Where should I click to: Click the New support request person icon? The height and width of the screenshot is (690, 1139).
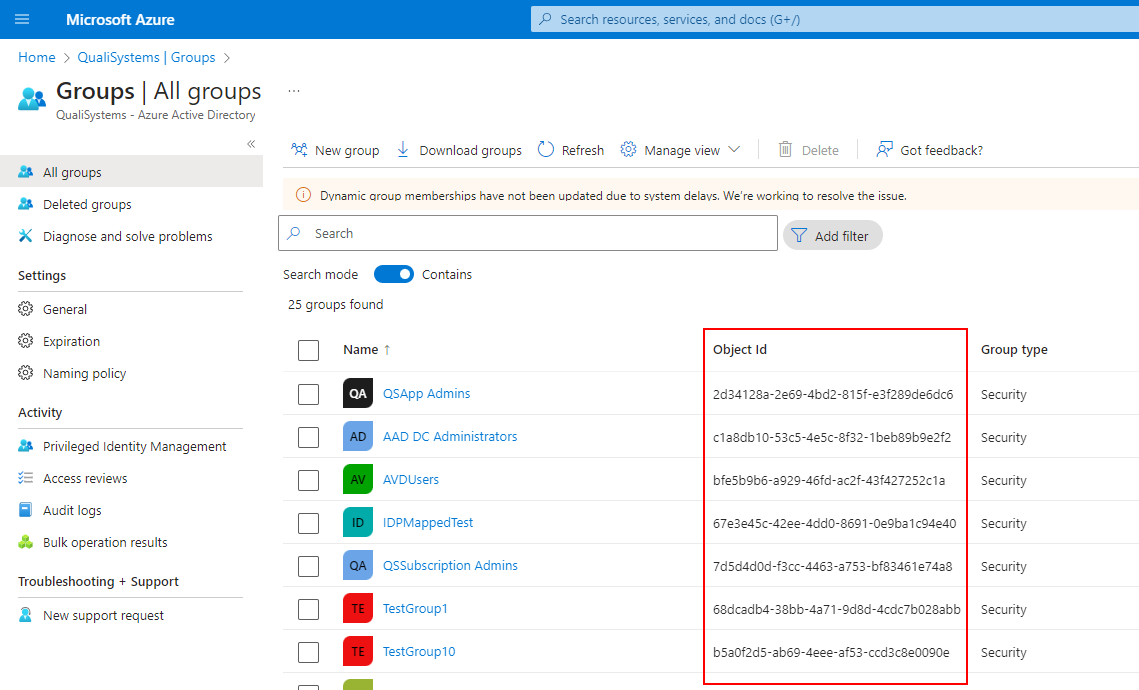[x=25, y=615]
